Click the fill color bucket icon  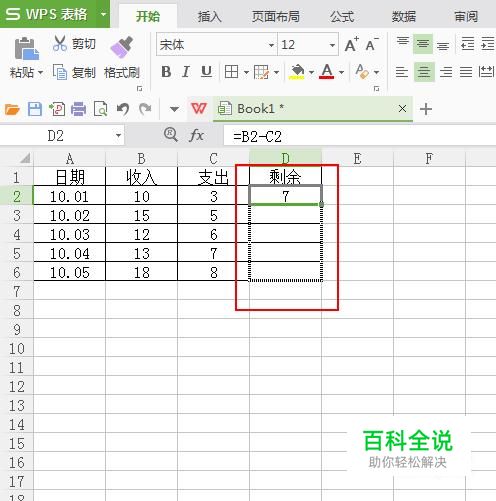[x=297, y=72]
